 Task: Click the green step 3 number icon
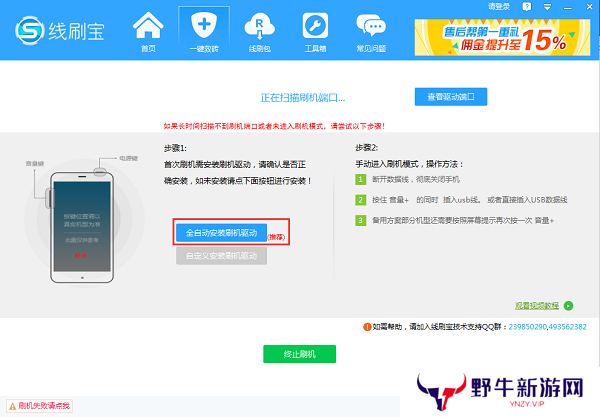tap(360, 220)
